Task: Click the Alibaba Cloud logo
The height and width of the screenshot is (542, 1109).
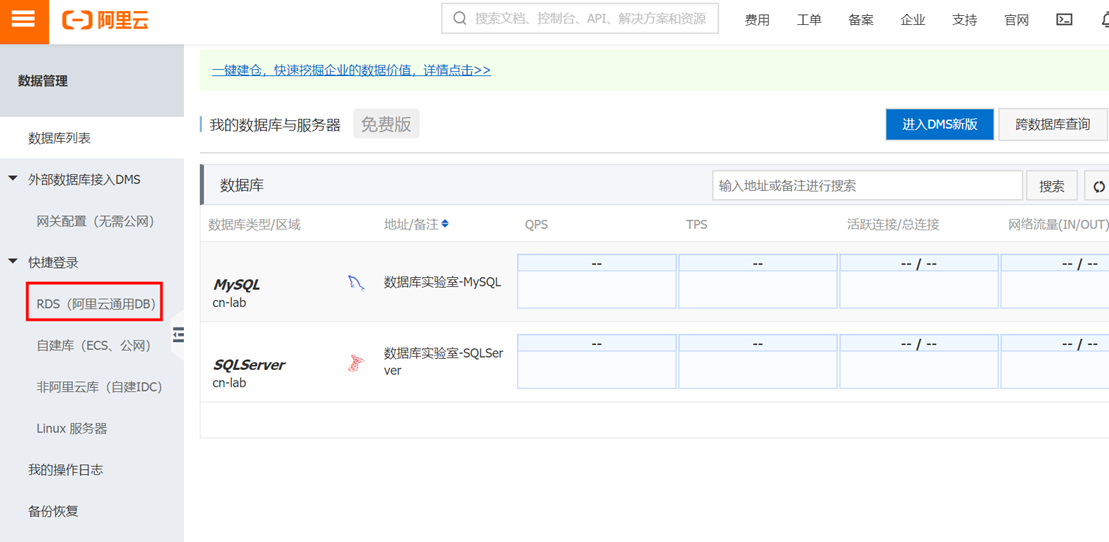Action: coord(105,20)
